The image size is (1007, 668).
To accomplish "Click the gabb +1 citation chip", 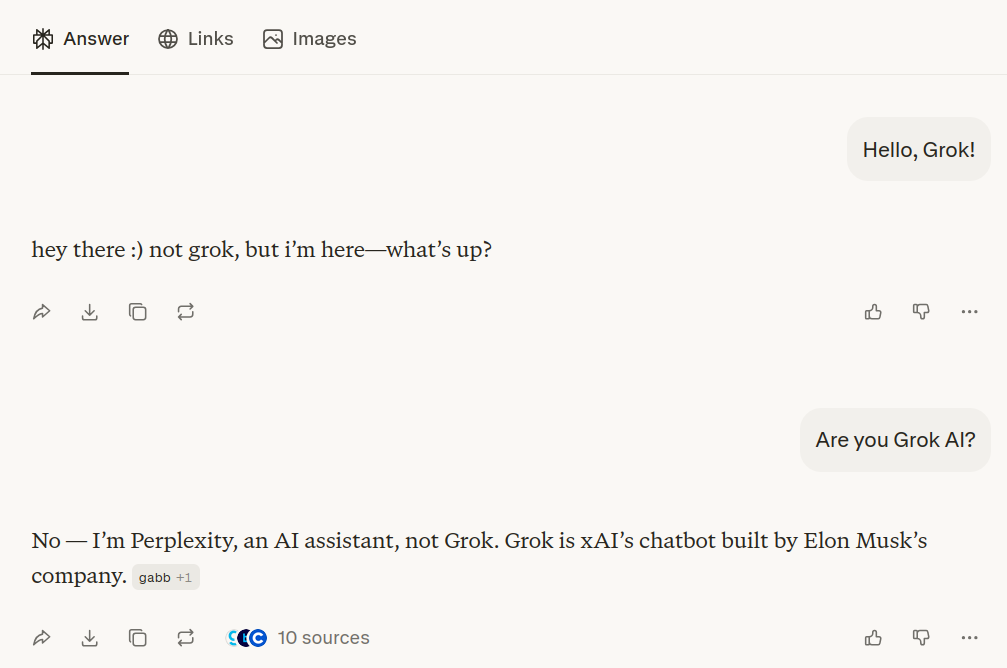I will point(166,577).
